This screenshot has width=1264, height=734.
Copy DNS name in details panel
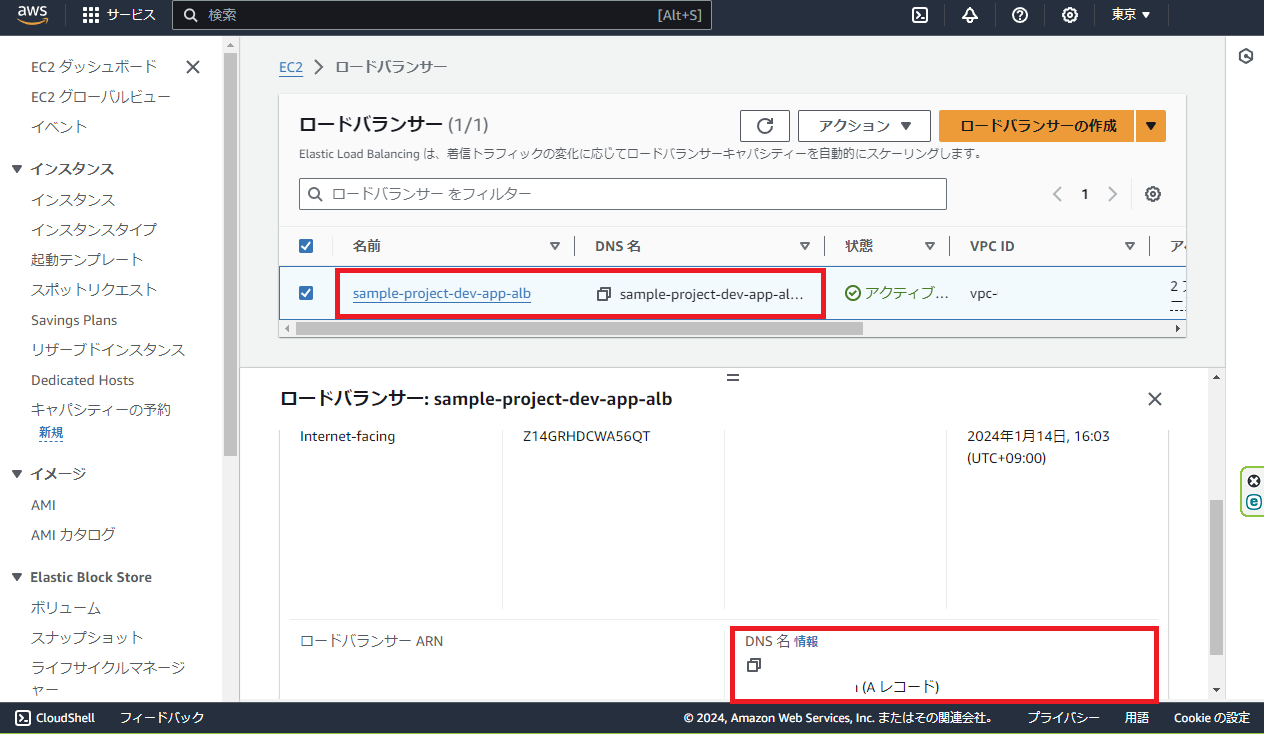[x=754, y=665]
